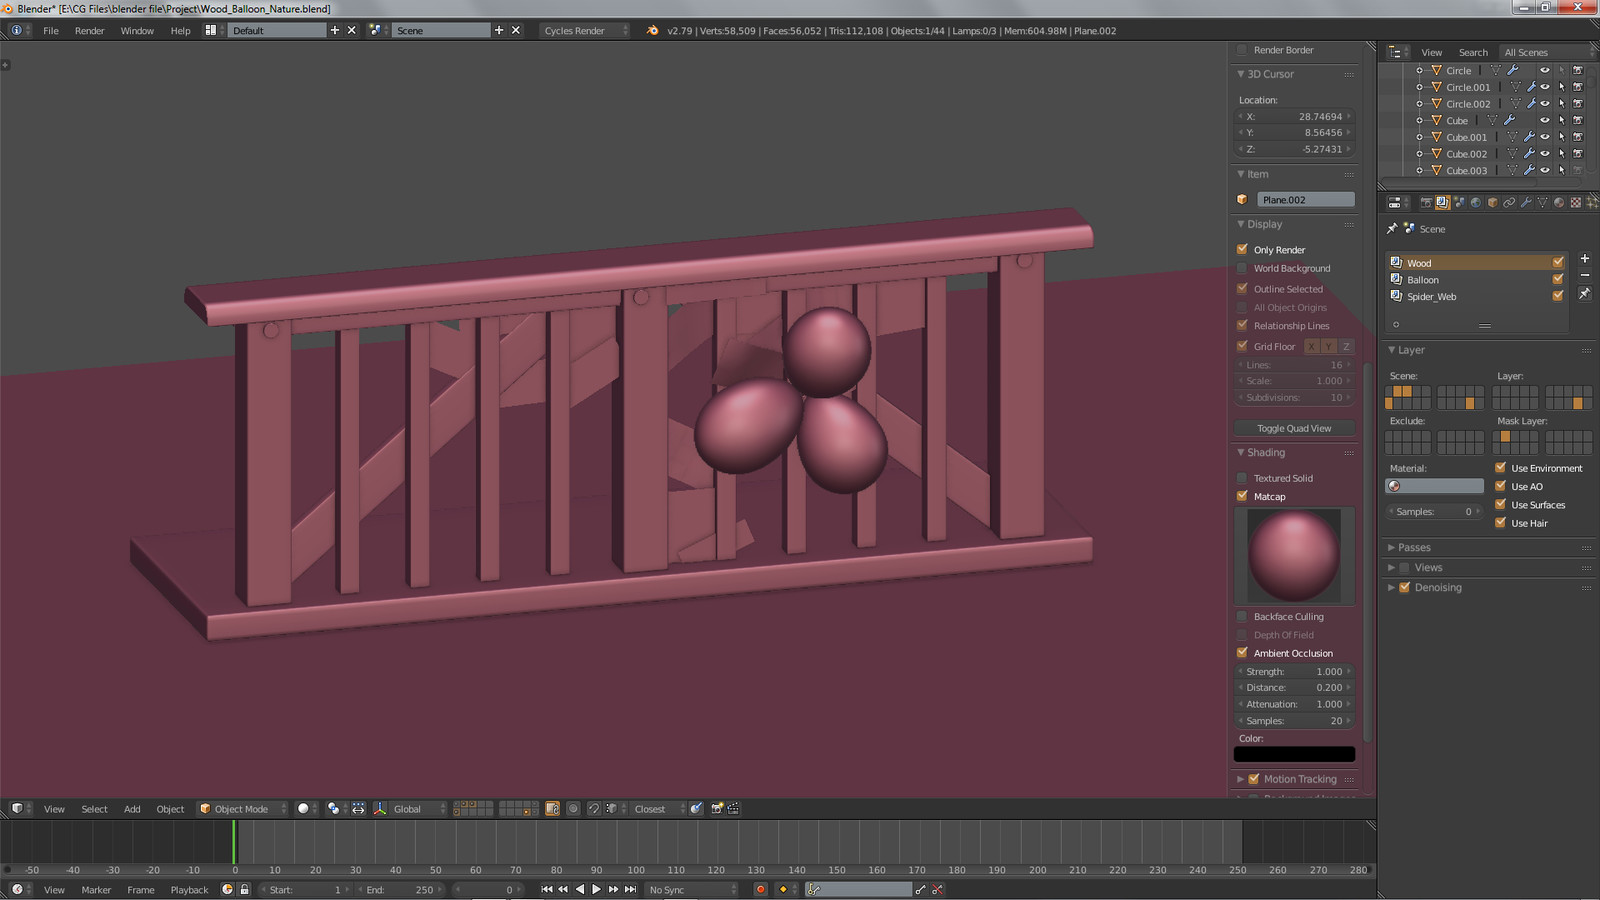Open the Scene properties tab

coord(1459,202)
